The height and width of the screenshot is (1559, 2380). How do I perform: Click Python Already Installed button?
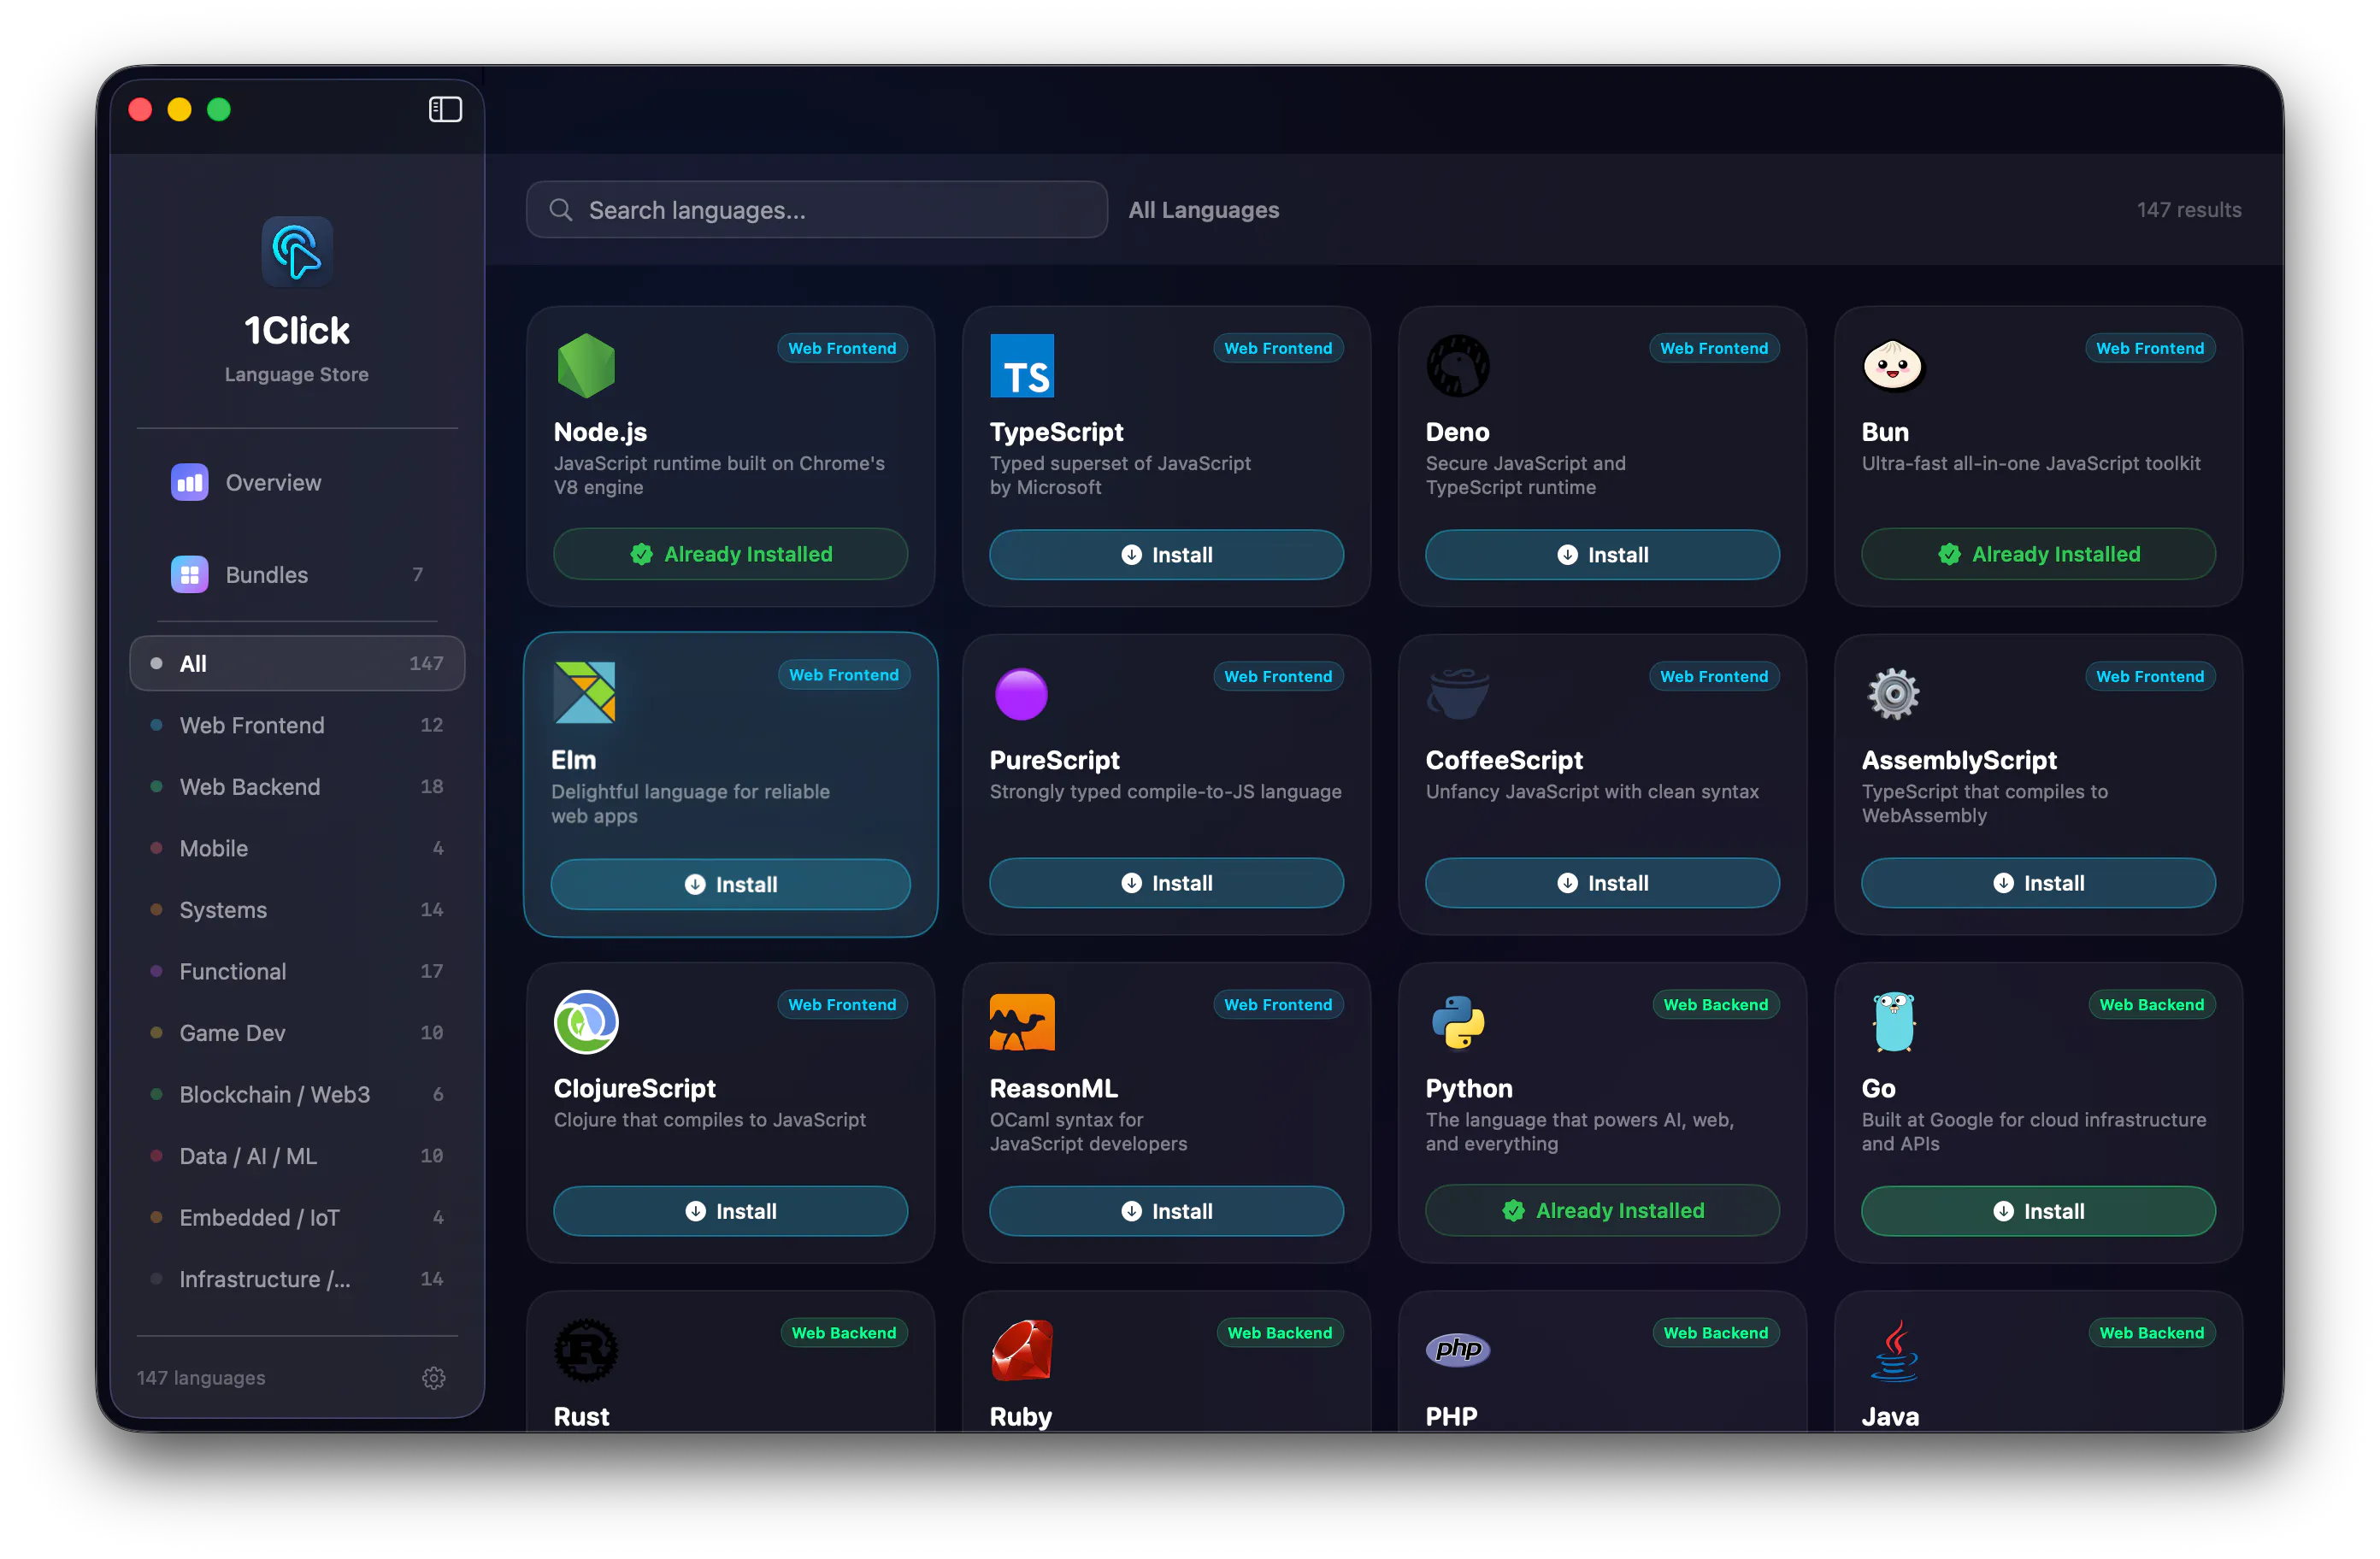point(1602,1209)
